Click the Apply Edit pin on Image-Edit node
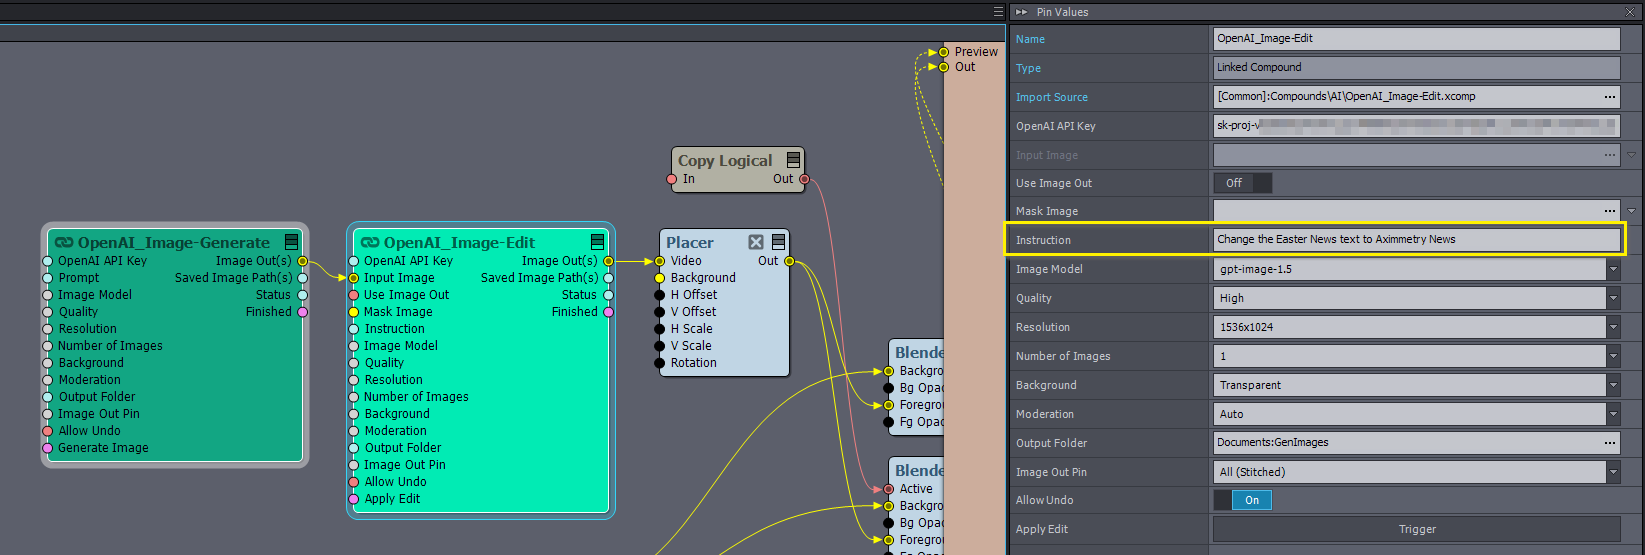Screen dimensions: 1645x555 (354, 499)
